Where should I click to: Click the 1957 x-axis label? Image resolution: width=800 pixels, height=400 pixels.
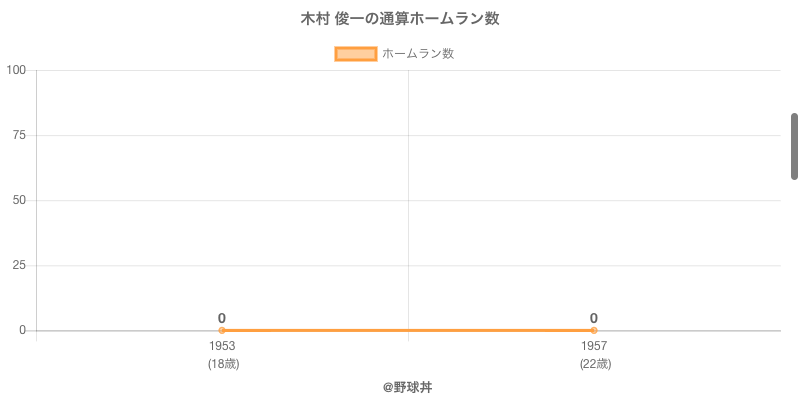594,346
